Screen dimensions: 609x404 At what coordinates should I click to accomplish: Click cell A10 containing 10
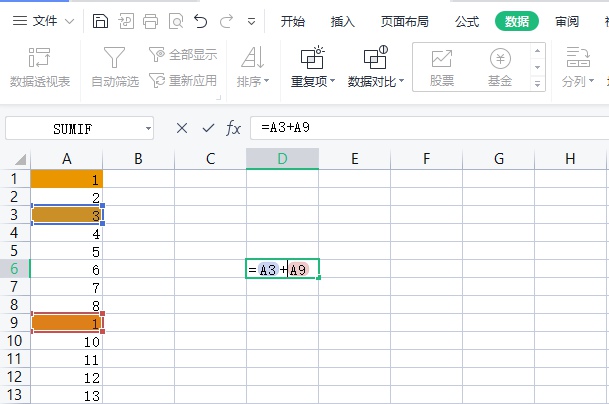66,341
